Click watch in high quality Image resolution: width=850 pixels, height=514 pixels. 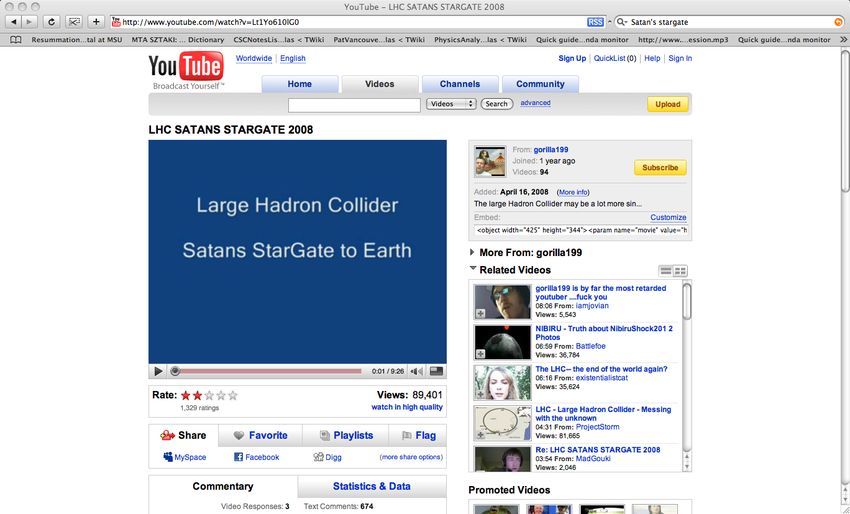(407, 407)
